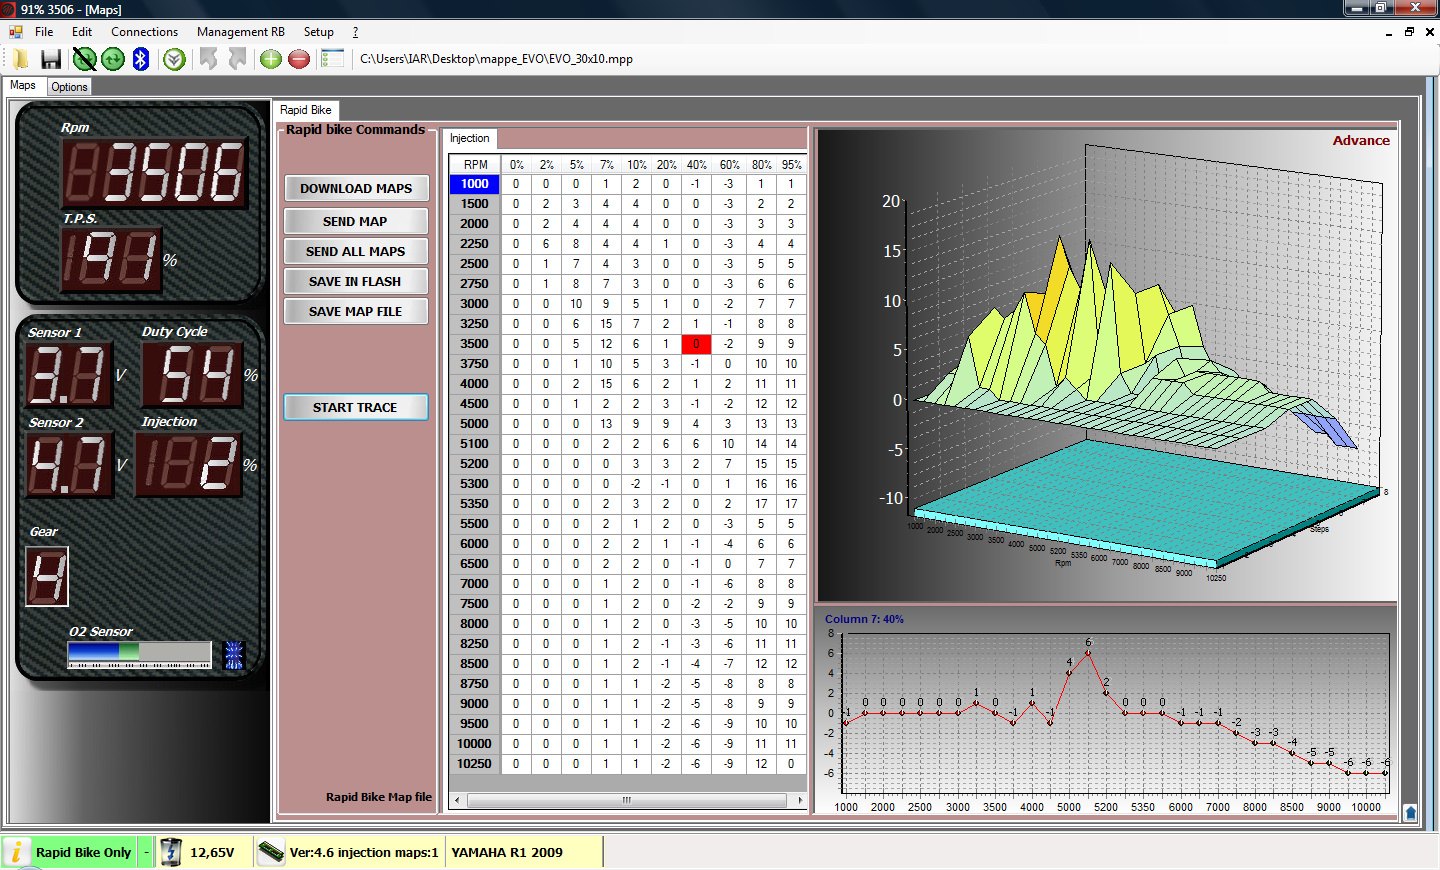The height and width of the screenshot is (870, 1440).
Task: Open the Connections menu
Action: coord(144,32)
